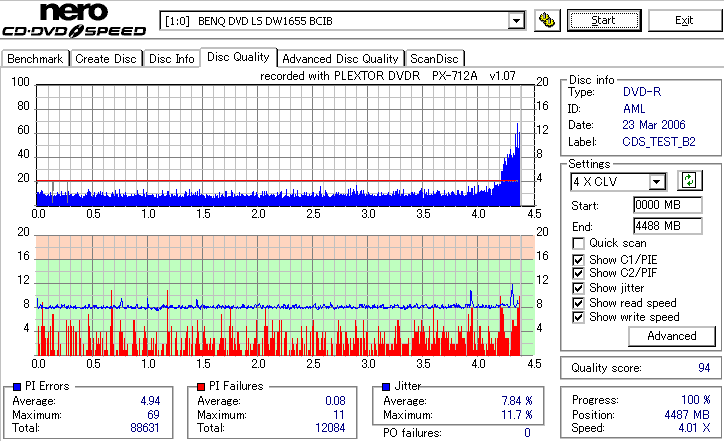Click PI Errors total 88631
Screen dimensions: 724x441
click(145, 428)
